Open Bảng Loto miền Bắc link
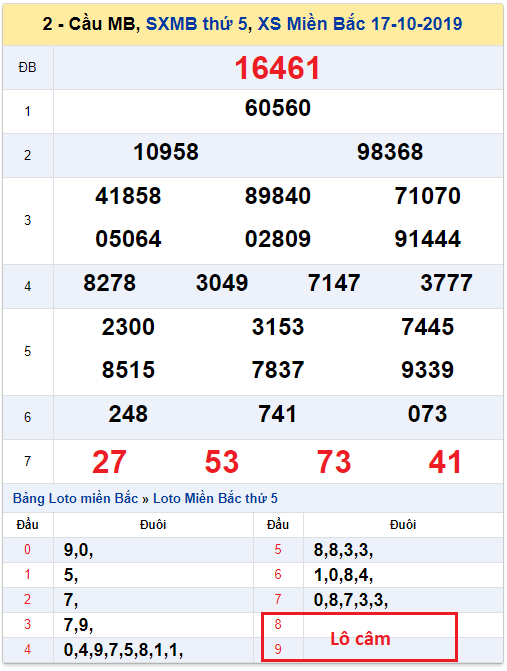The height and width of the screenshot is (671, 507). [75, 499]
